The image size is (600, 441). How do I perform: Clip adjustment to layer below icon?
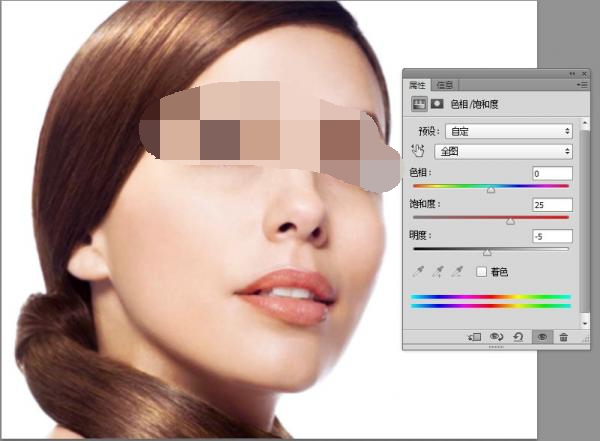click(x=474, y=337)
